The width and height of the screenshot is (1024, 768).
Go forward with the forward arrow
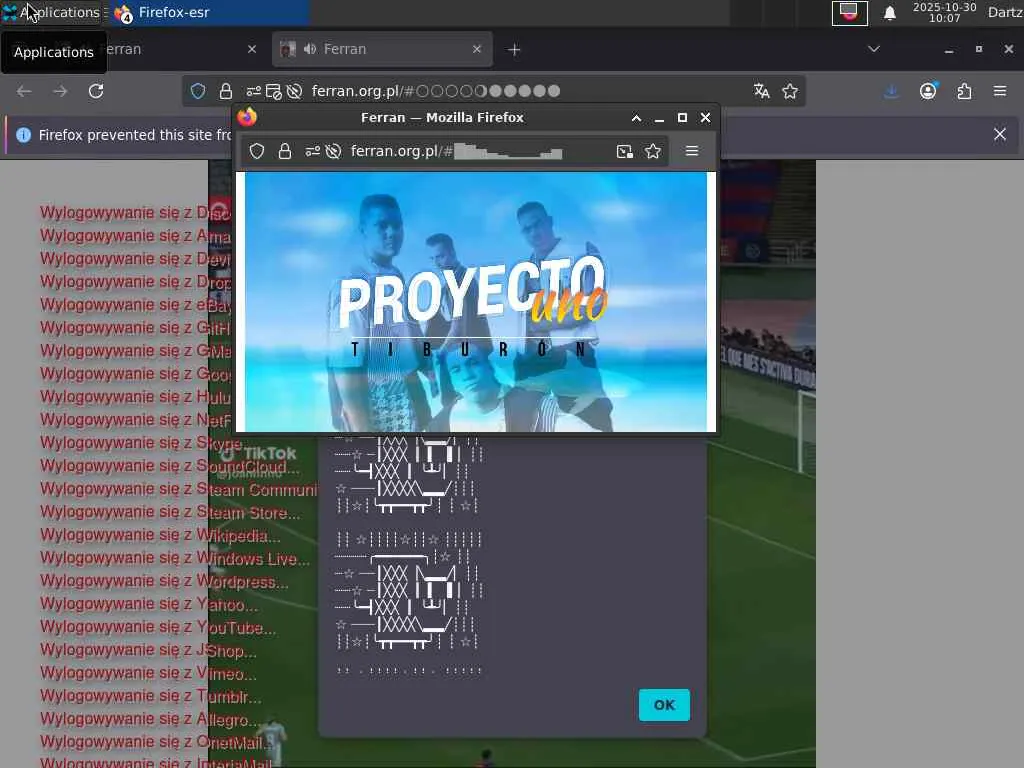coord(60,91)
